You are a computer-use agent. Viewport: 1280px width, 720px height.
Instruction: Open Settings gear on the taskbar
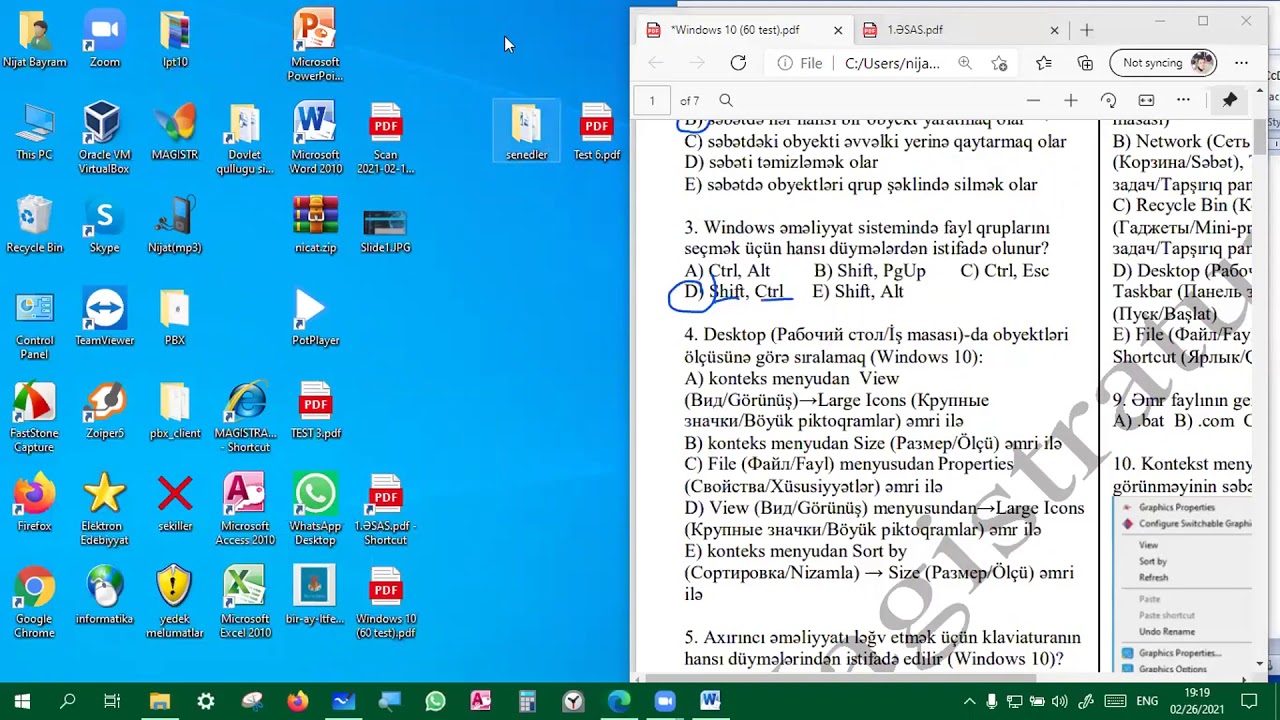pyautogui.click(x=205, y=701)
